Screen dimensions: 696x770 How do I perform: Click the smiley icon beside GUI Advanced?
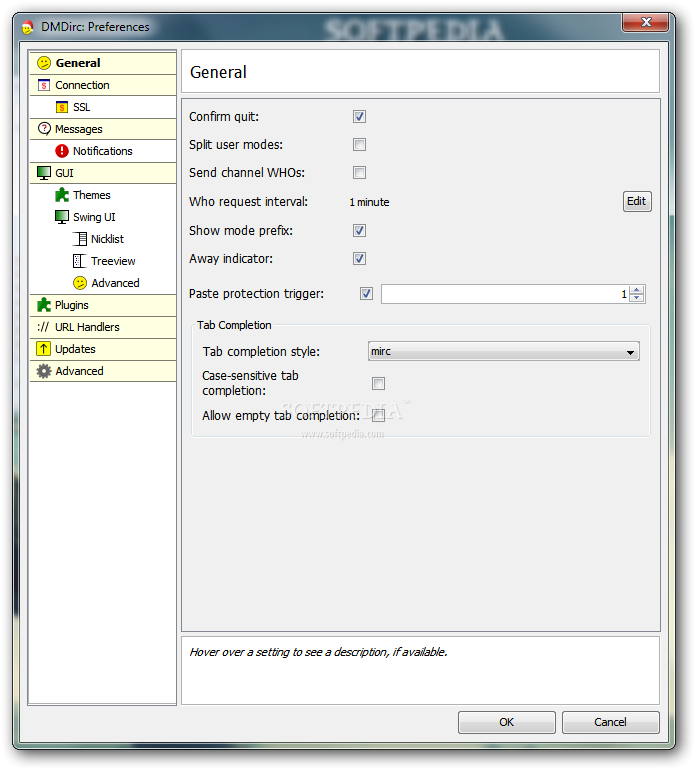(80, 283)
